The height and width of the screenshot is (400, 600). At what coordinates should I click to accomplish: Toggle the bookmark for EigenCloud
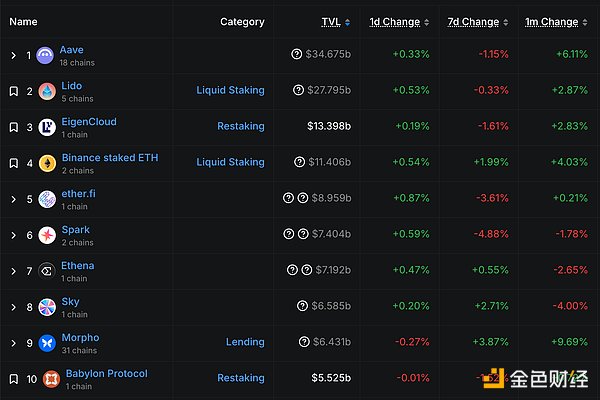(x=13, y=127)
